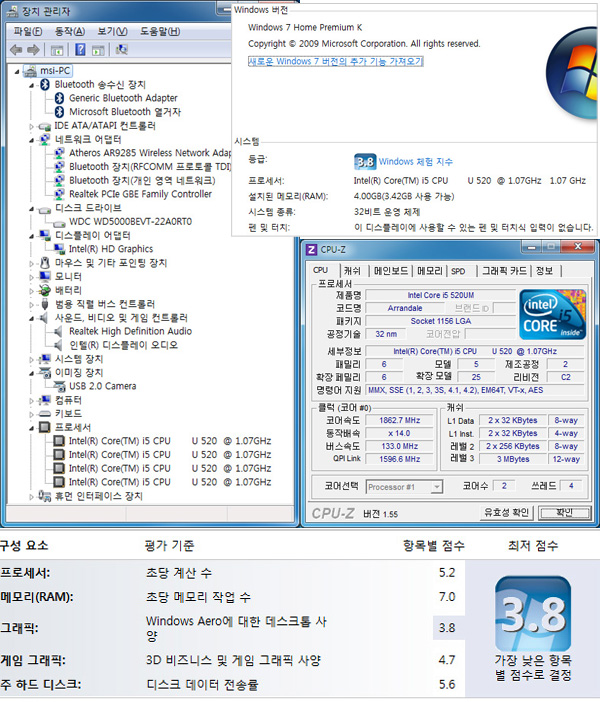
Task: Open the 보기(V) menu
Action: pos(112,31)
